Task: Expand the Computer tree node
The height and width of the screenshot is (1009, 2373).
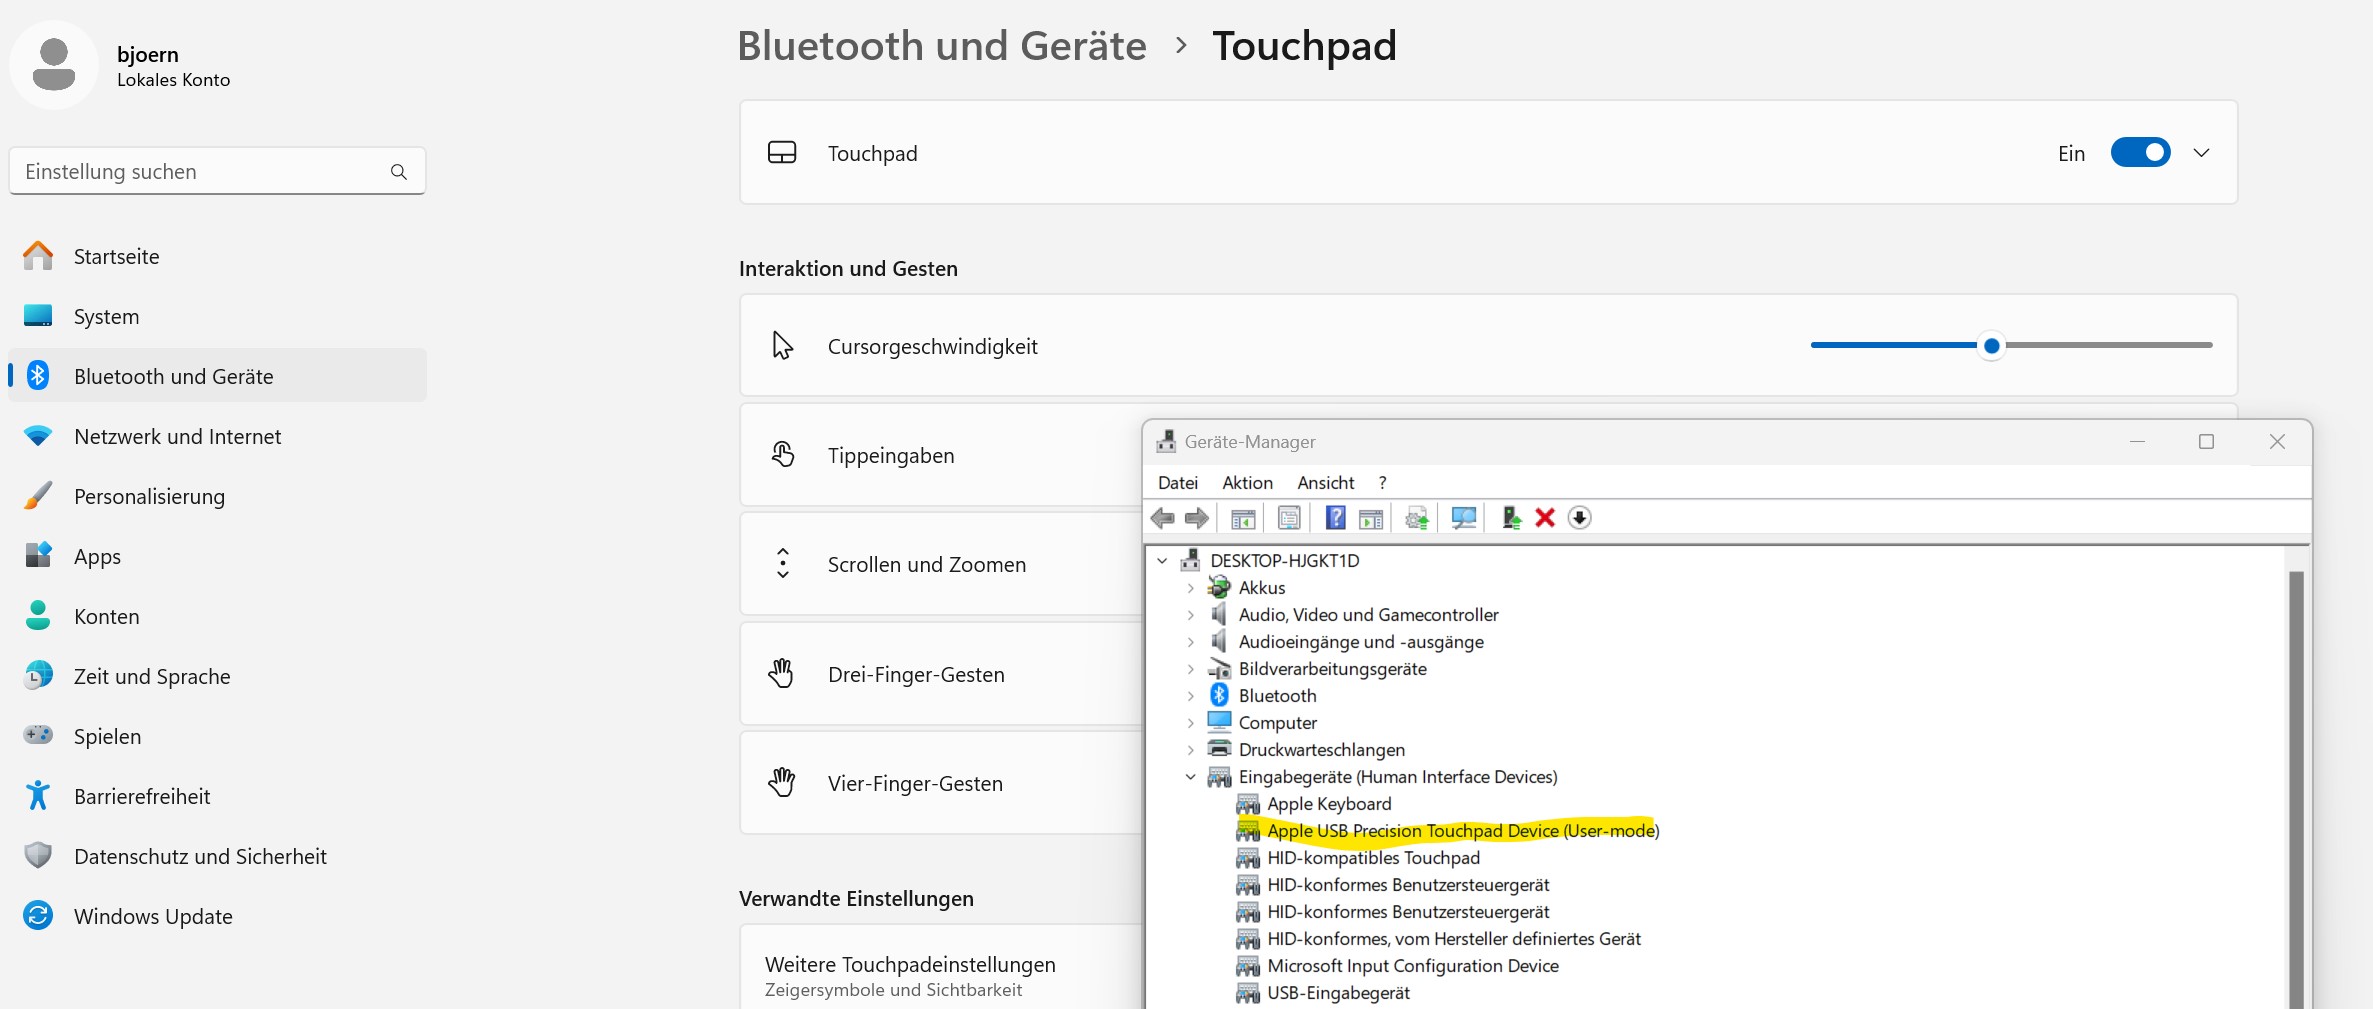Action: click(1190, 723)
